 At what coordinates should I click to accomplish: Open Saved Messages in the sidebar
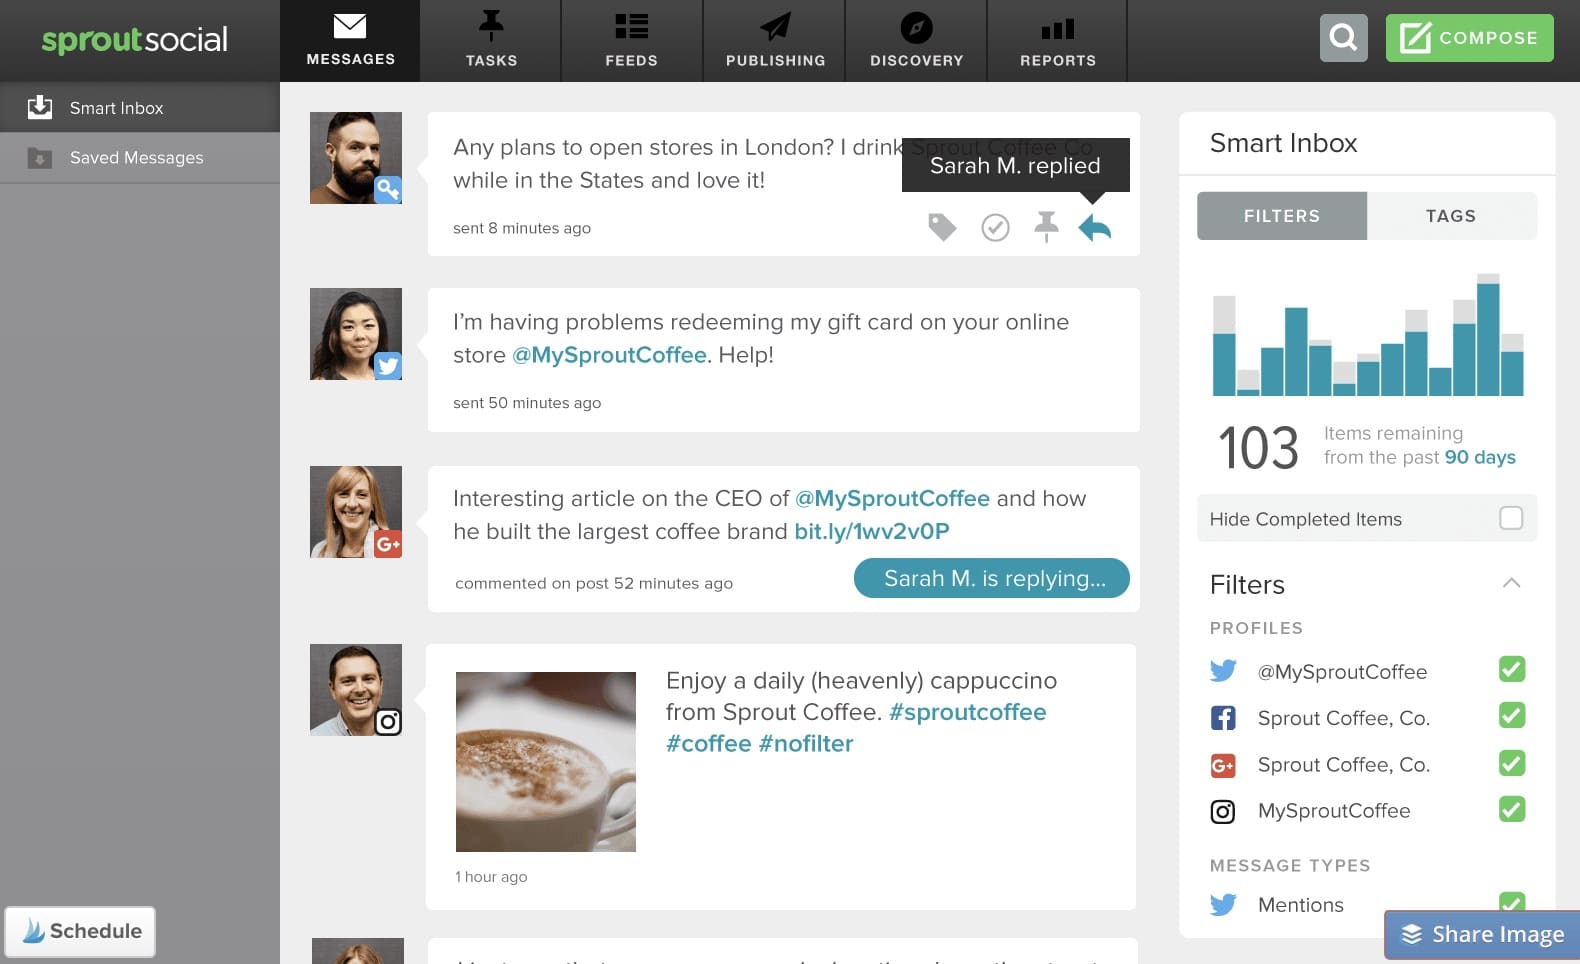(x=140, y=158)
